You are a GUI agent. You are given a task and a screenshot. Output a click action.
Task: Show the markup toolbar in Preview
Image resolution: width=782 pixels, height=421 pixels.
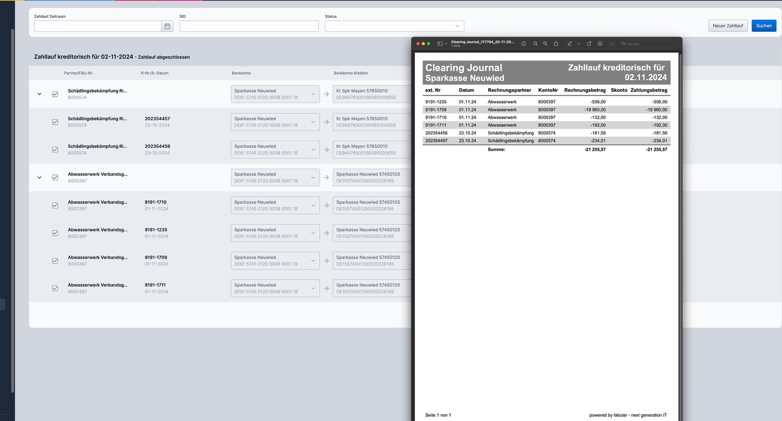[x=600, y=44]
